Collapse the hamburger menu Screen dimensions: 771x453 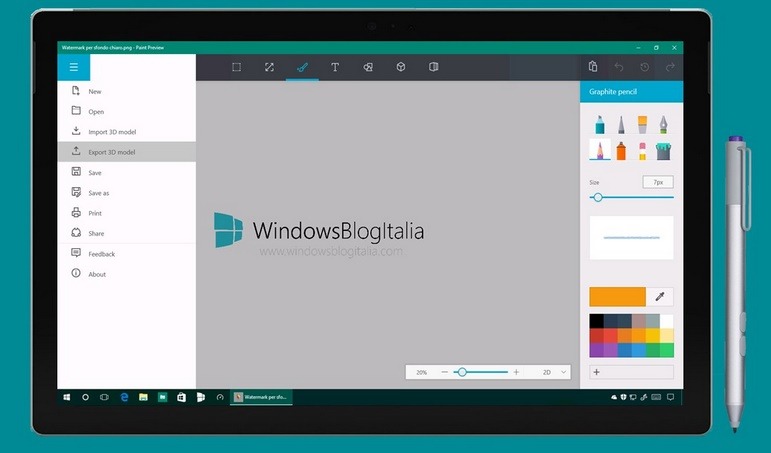[74, 67]
